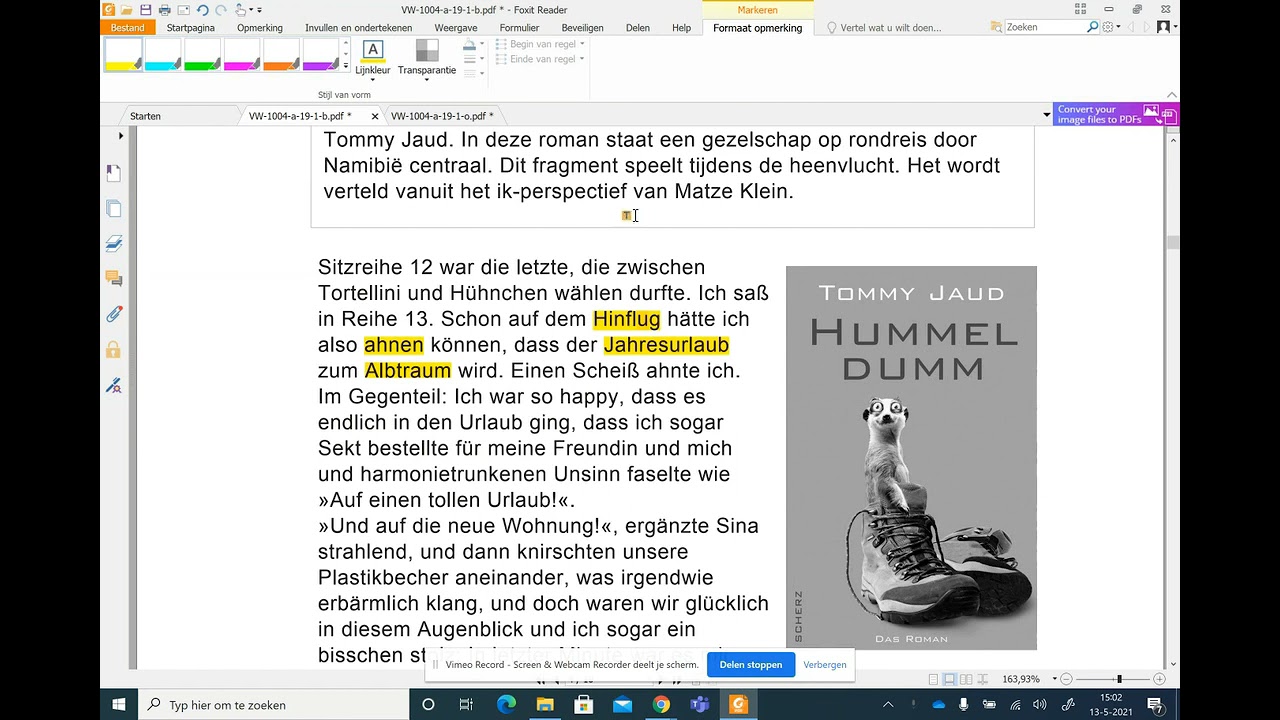Open the pages thumbnail panel in sidebar
The height and width of the screenshot is (720, 1280).
[x=113, y=208]
